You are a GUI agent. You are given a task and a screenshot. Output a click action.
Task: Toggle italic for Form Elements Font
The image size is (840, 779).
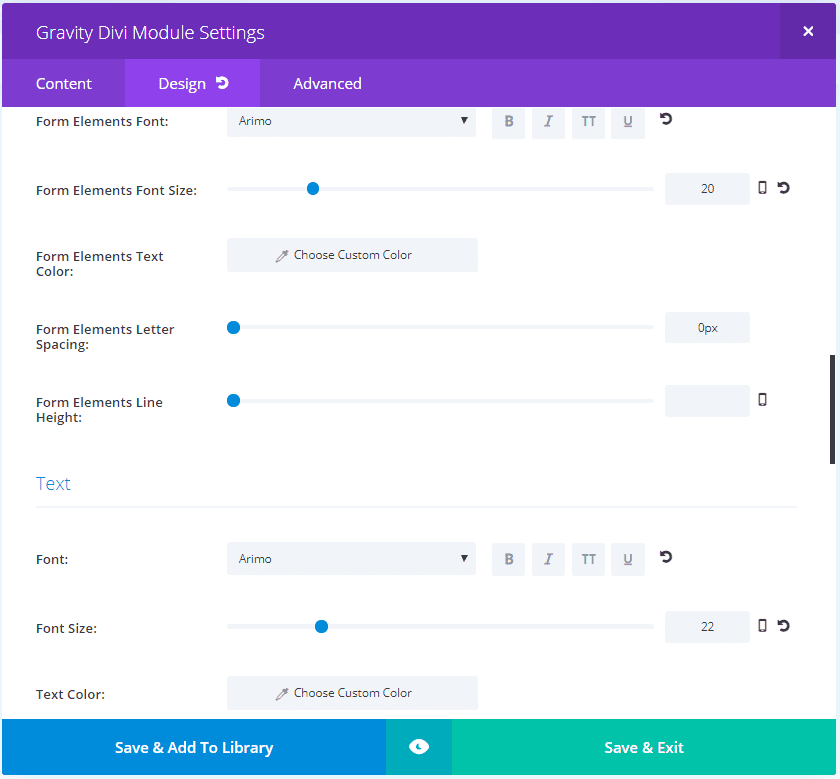pos(548,122)
